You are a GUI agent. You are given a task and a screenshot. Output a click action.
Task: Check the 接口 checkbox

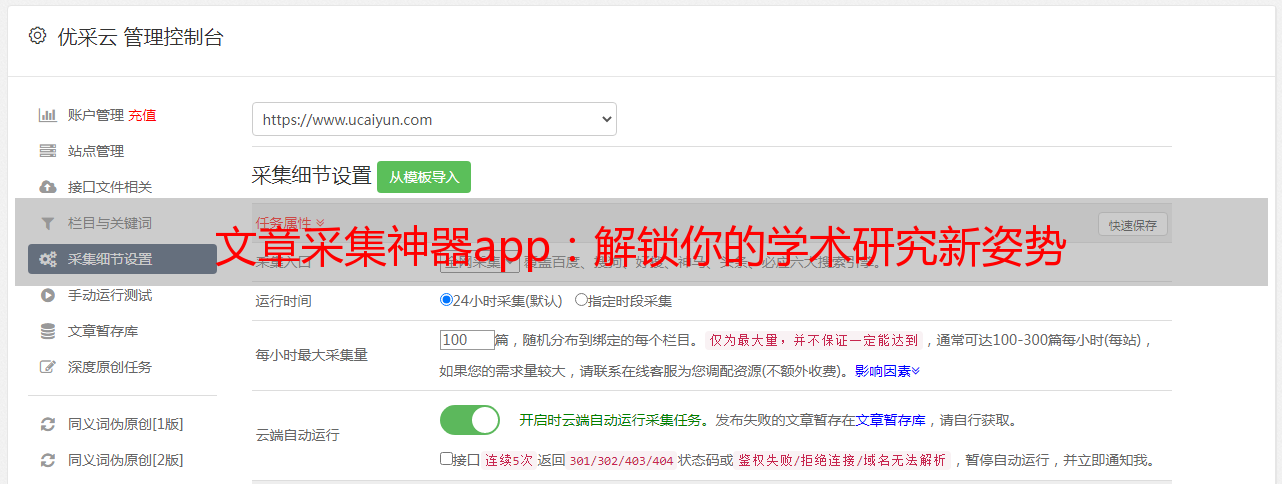click(446, 459)
